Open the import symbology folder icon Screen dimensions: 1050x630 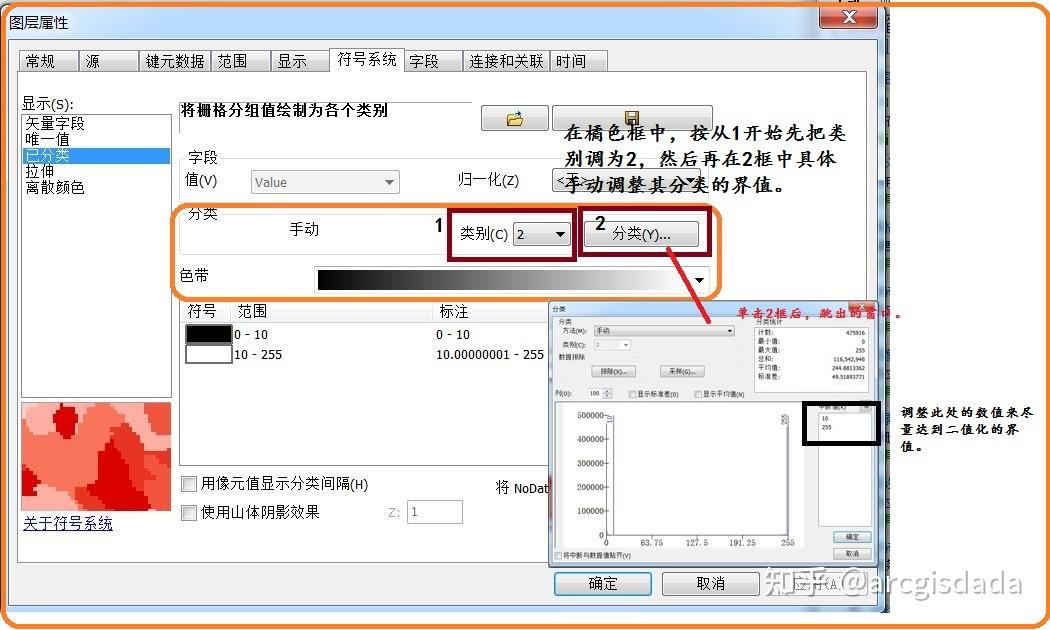pyautogui.click(x=514, y=118)
